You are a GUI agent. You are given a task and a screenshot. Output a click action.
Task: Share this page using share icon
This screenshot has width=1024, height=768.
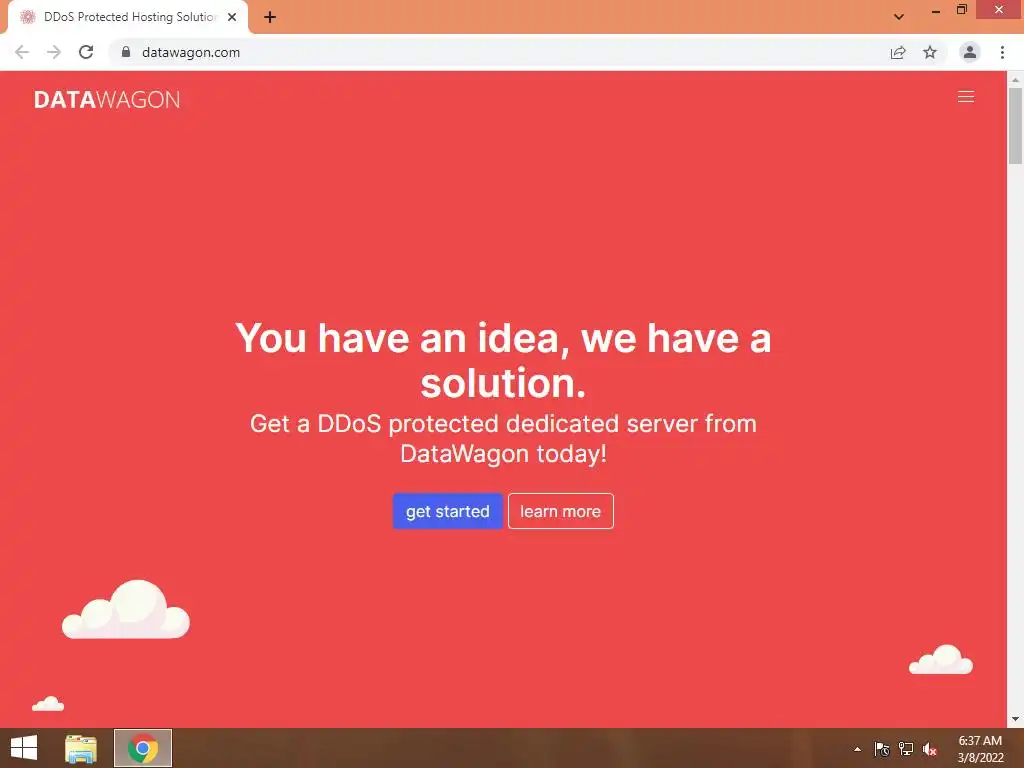tap(898, 52)
